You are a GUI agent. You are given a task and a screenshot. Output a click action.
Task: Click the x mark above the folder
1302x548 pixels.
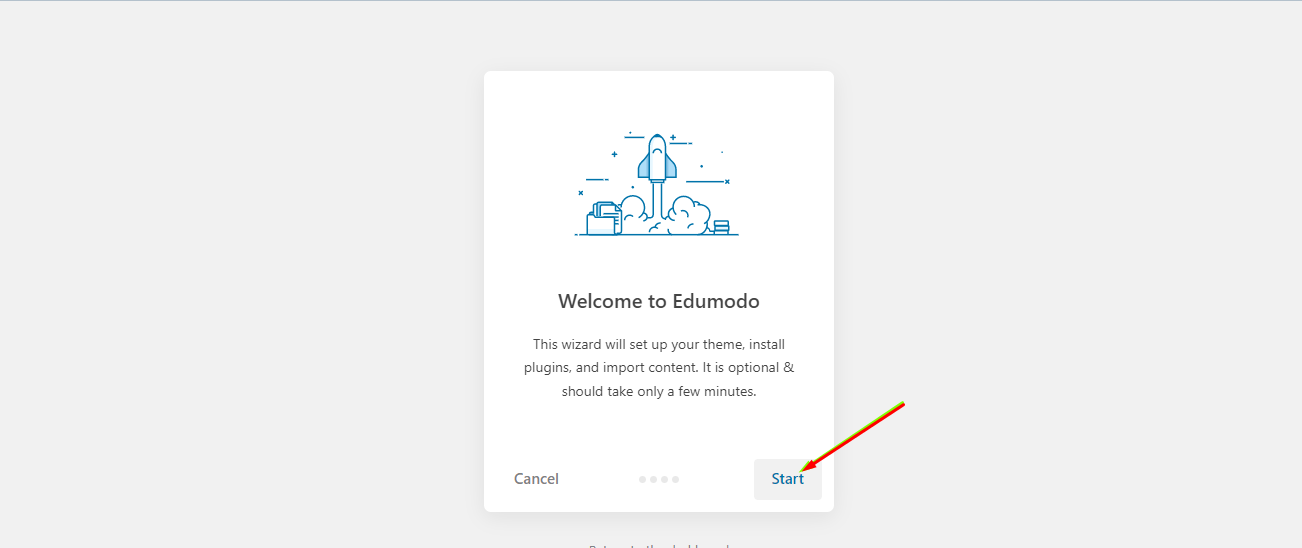pyautogui.click(x=581, y=192)
